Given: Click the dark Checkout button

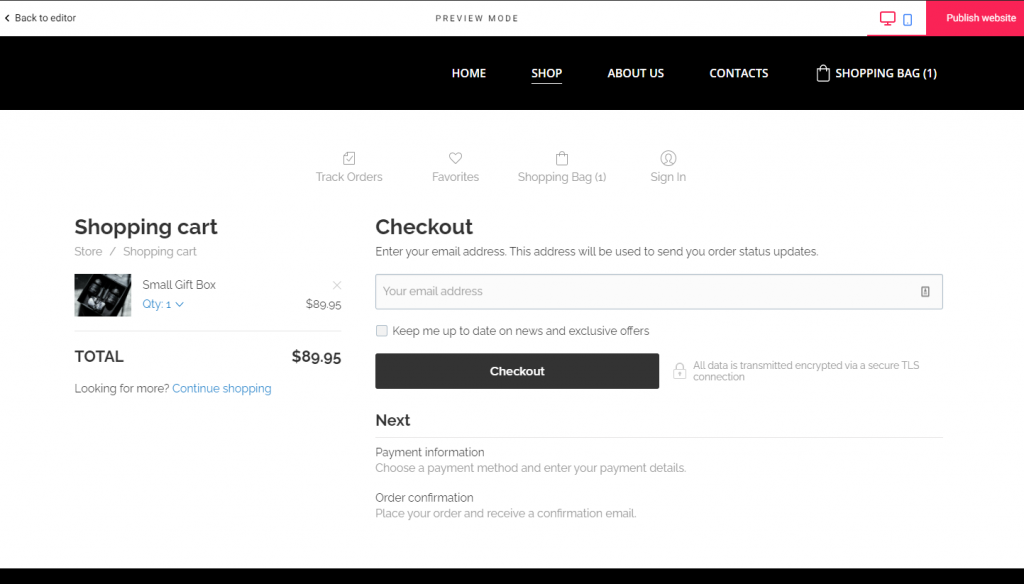Looking at the screenshot, I should (517, 371).
